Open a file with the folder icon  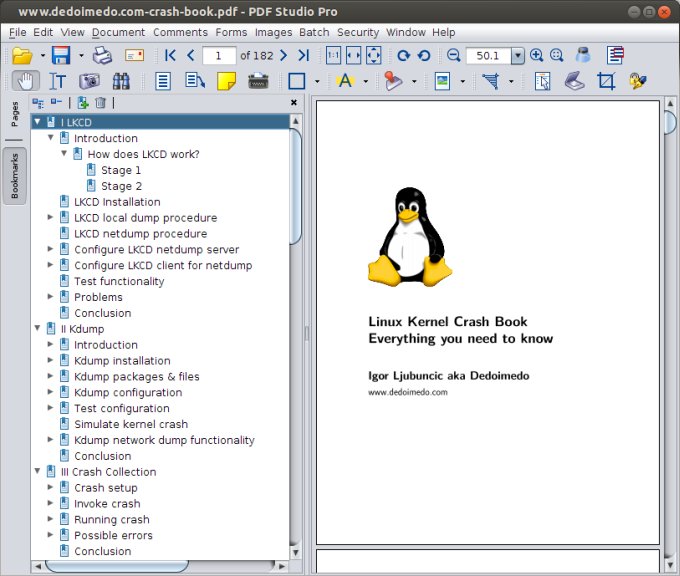(22, 56)
